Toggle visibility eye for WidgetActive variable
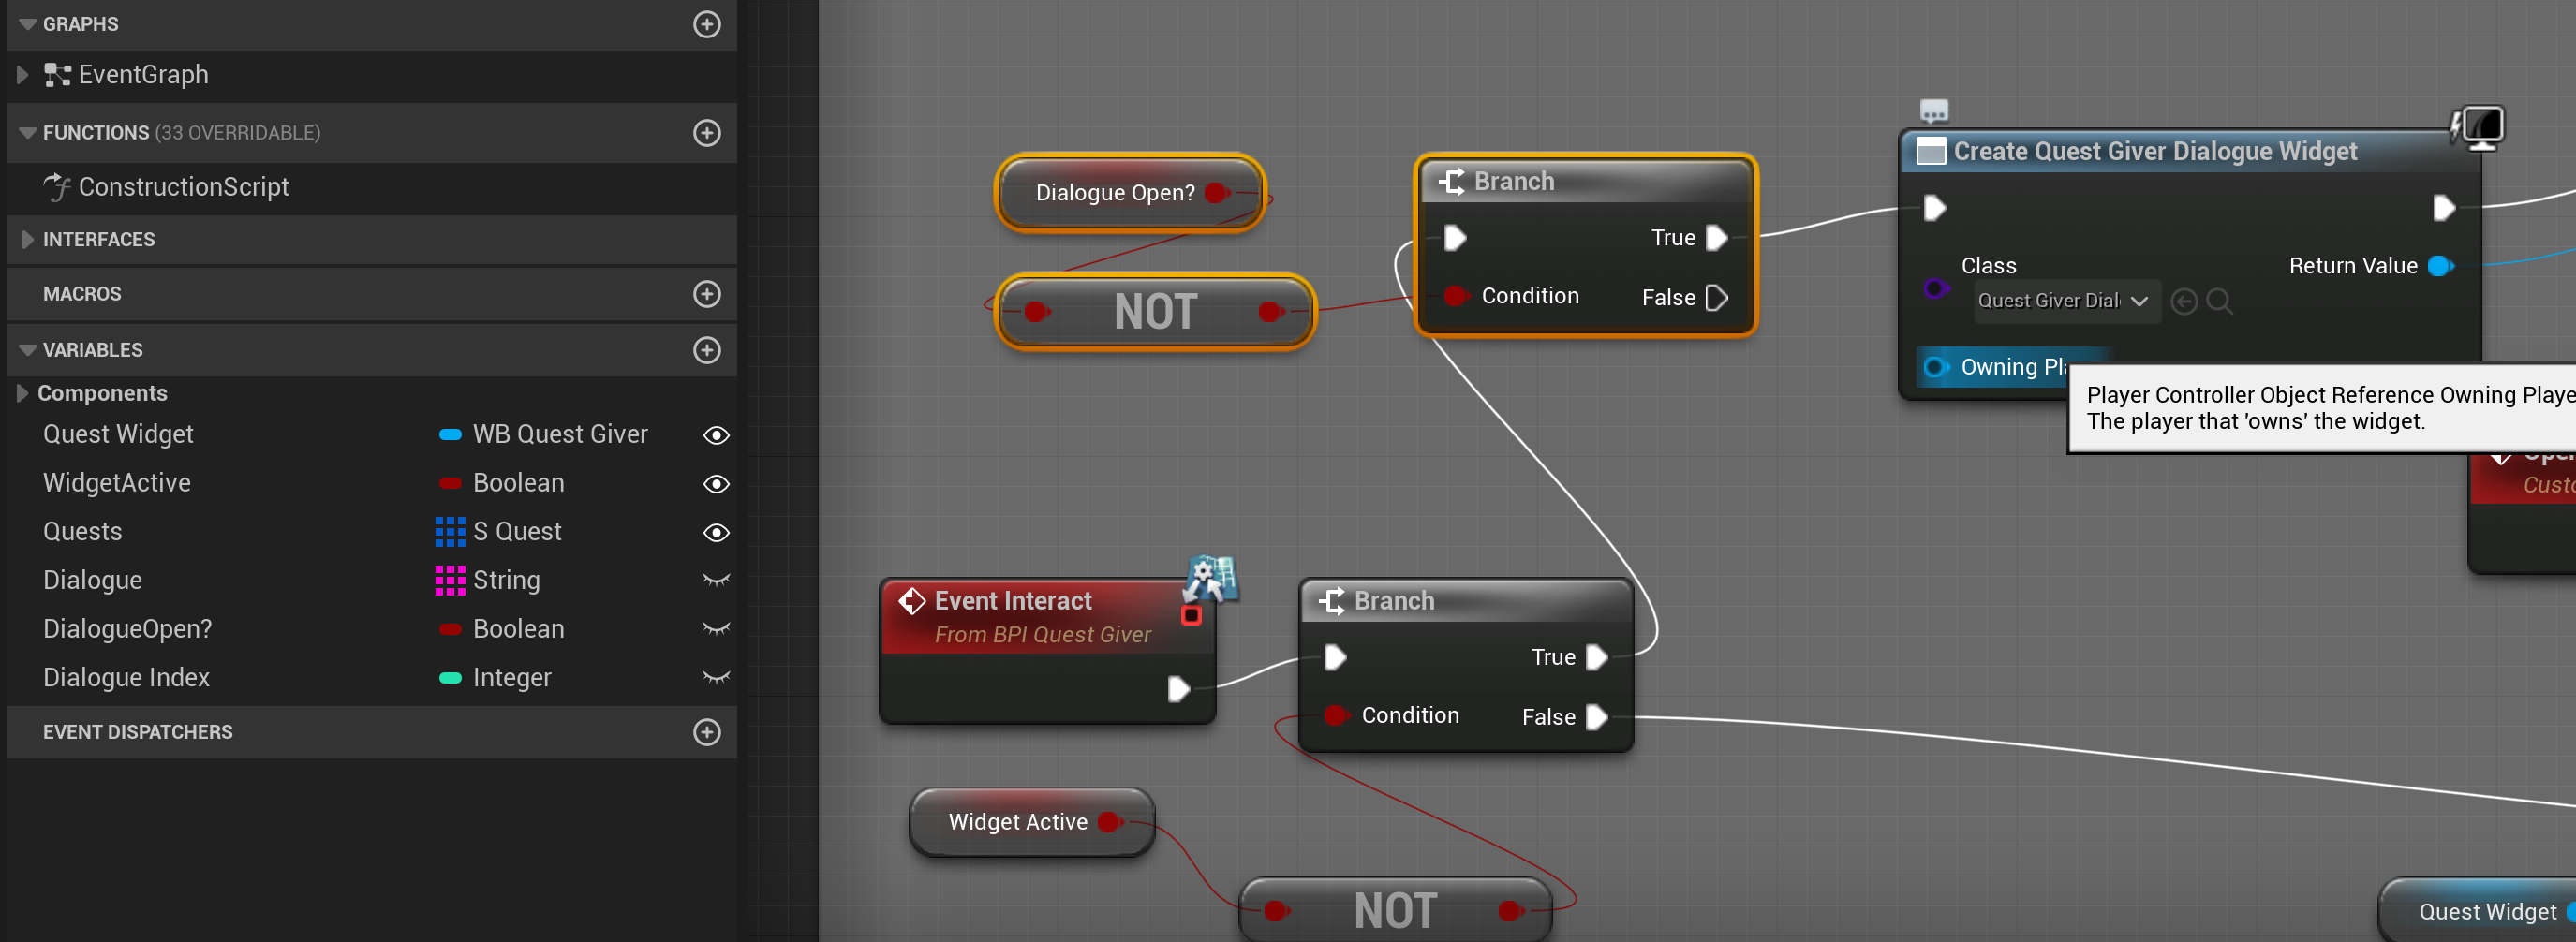Image resolution: width=2576 pixels, height=942 pixels. (716, 484)
